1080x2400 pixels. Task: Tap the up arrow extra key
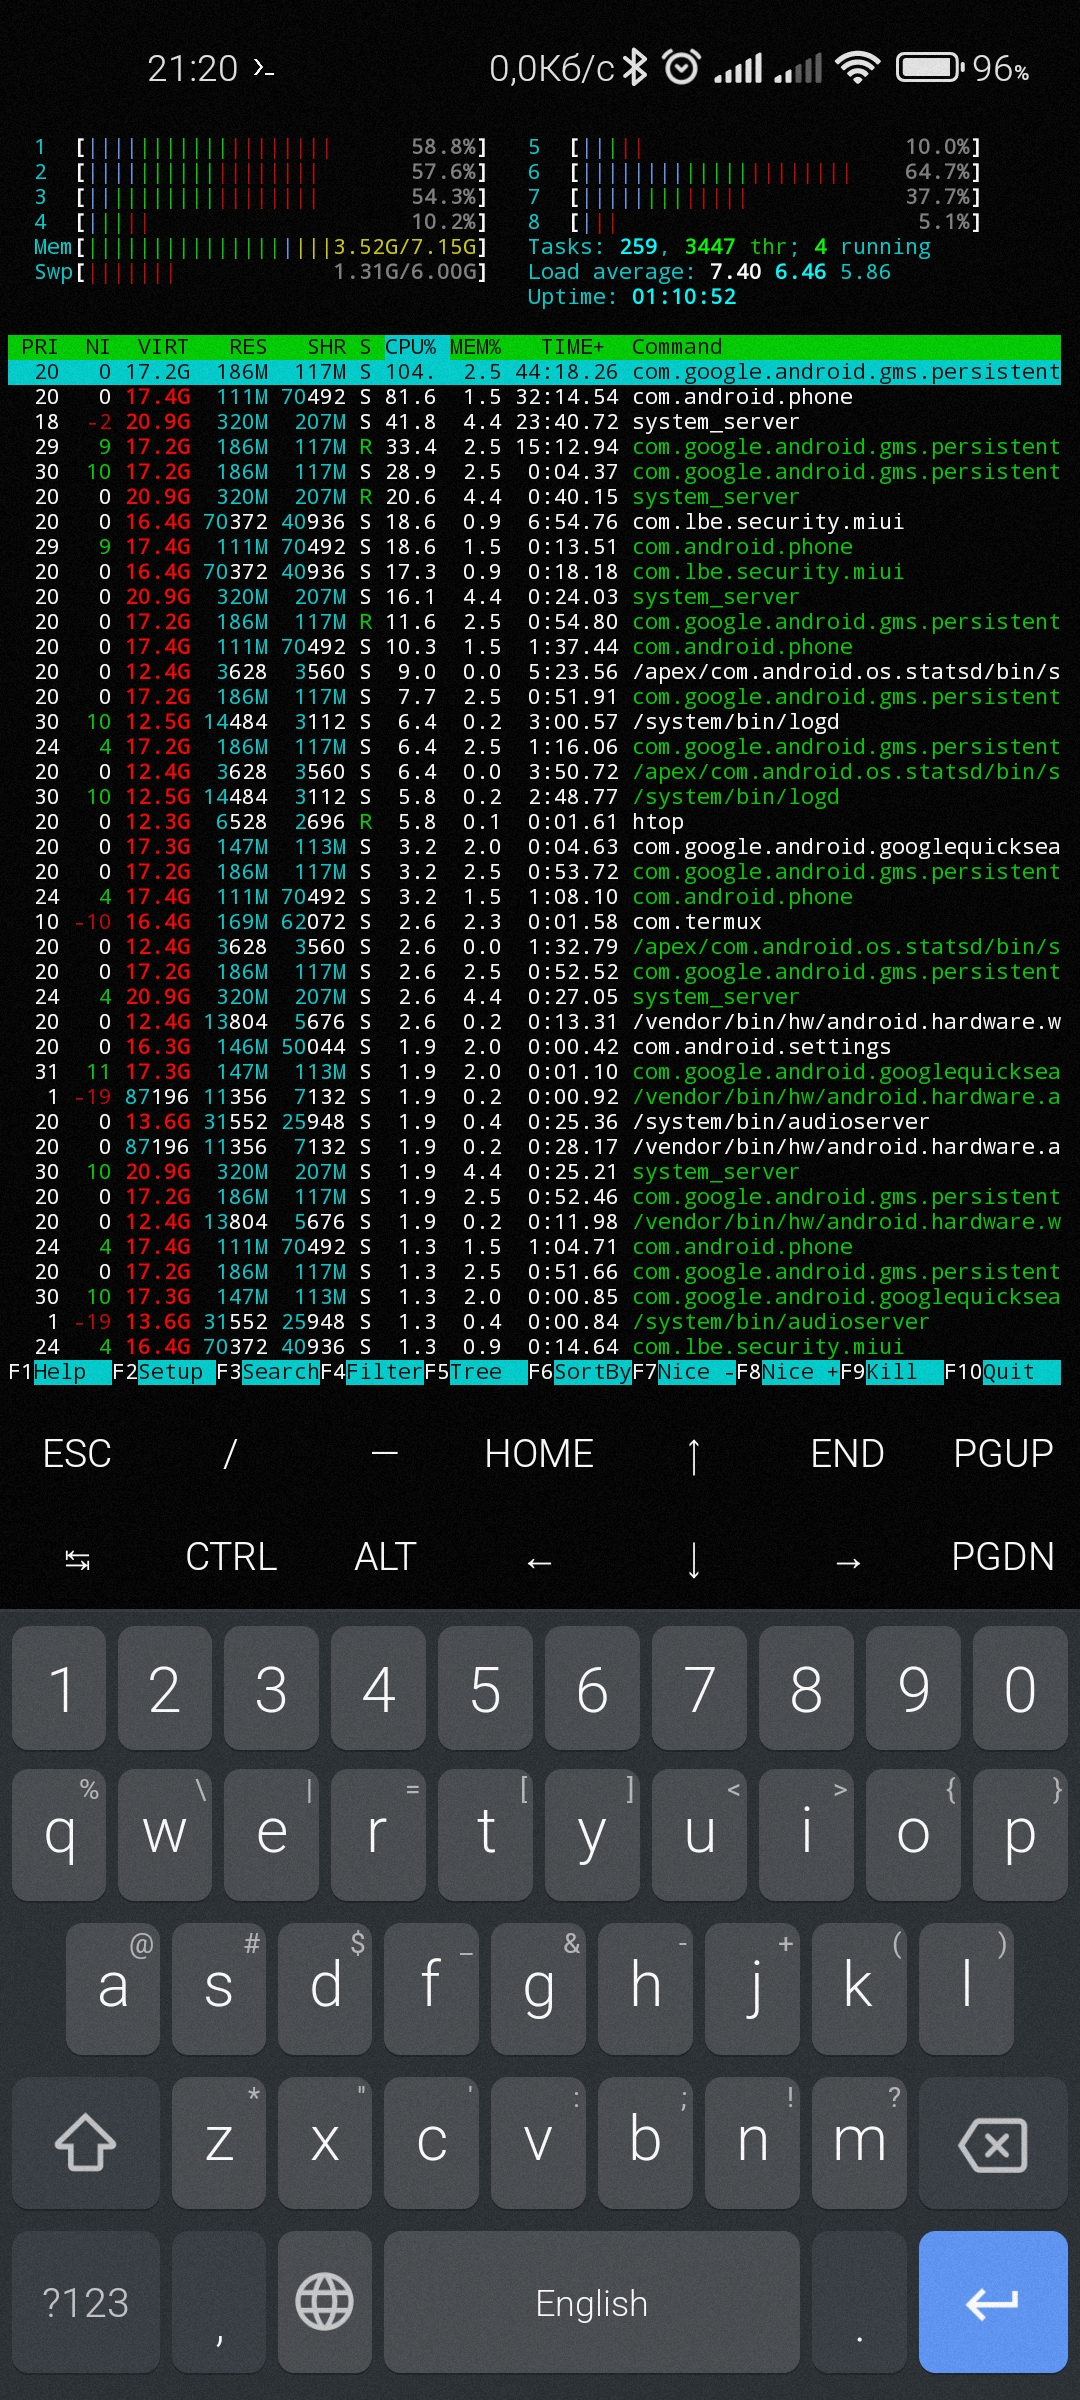pyautogui.click(x=693, y=1455)
